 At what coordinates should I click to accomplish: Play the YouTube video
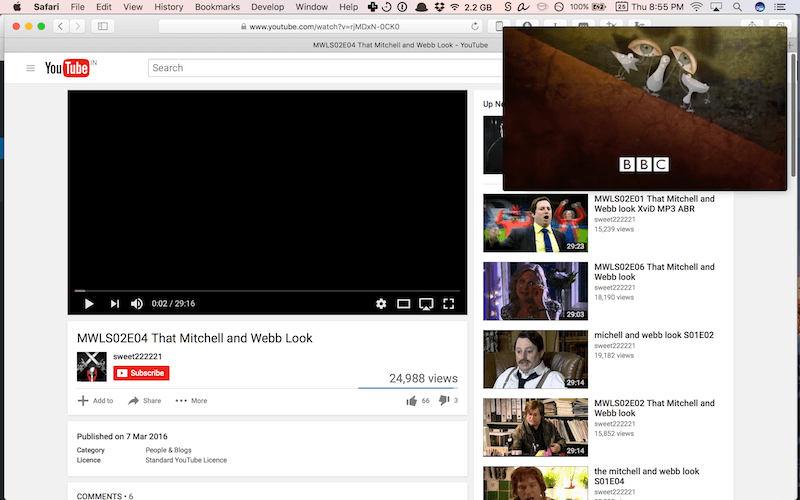(x=88, y=304)
